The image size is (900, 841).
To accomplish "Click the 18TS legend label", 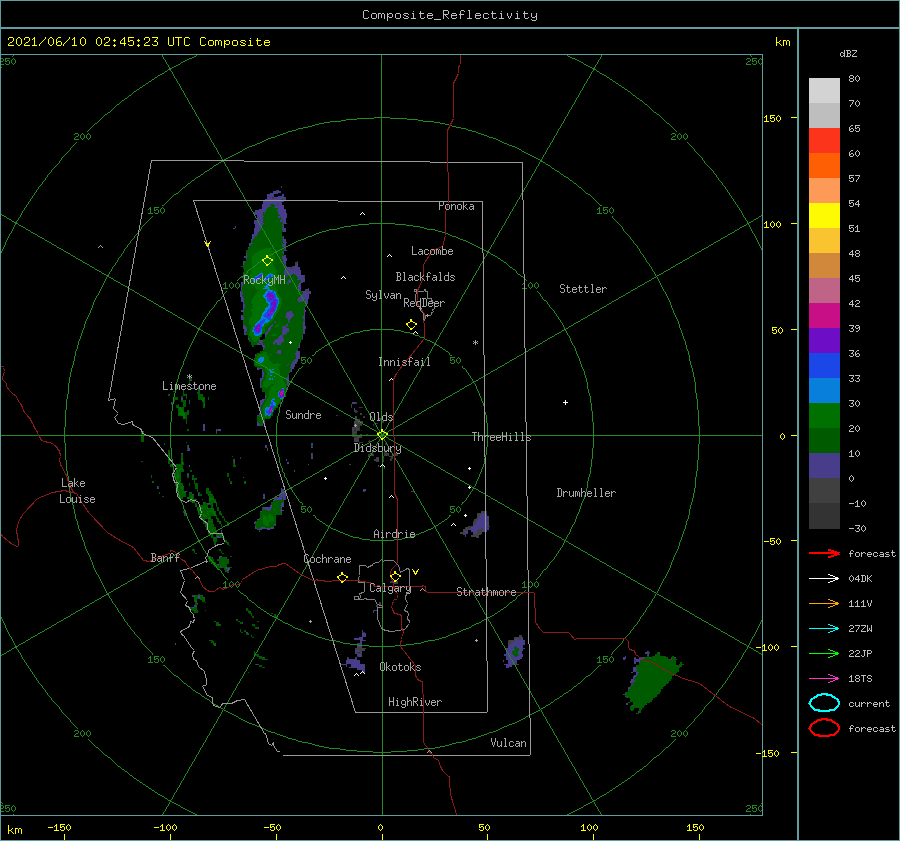I will coord(860,679).
